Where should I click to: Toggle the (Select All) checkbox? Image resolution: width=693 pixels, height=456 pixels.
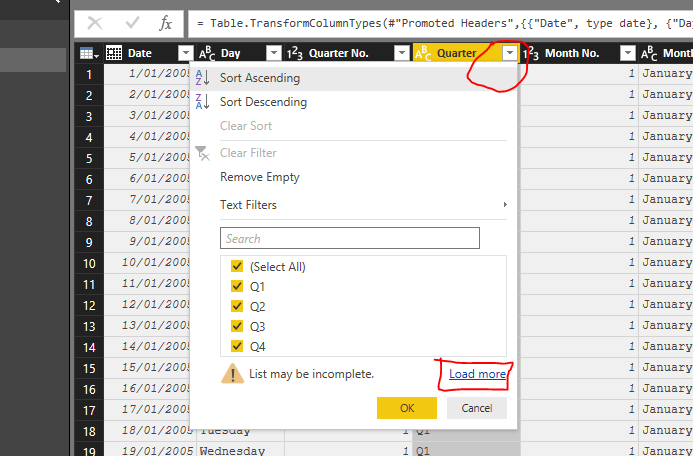point(237,266)
